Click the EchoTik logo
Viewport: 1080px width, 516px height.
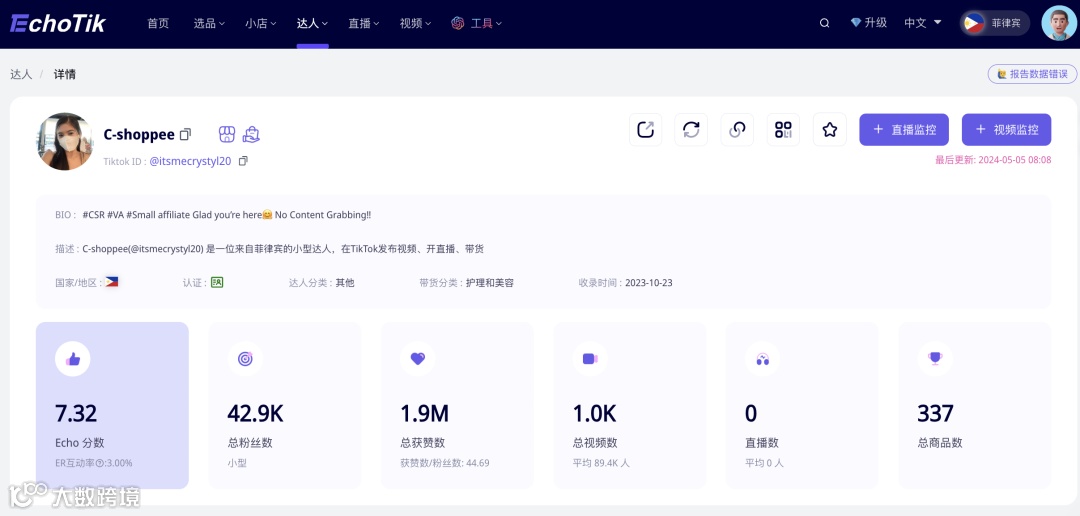click(x=58, y=23)
